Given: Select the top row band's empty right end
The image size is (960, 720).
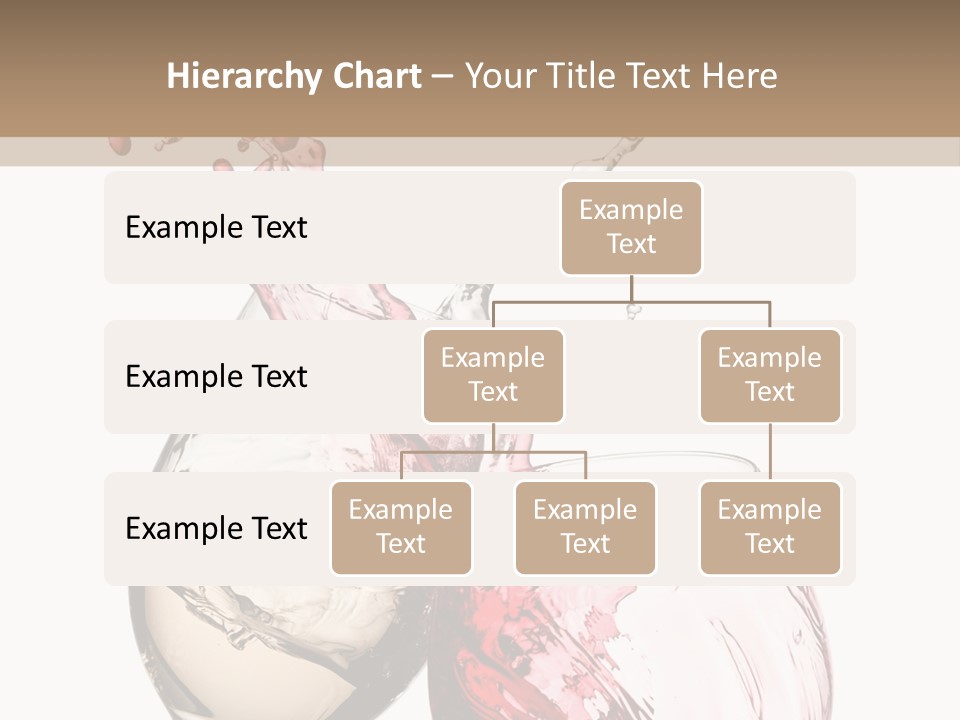Looking at the screenshot, I should [x=790, y=228].
